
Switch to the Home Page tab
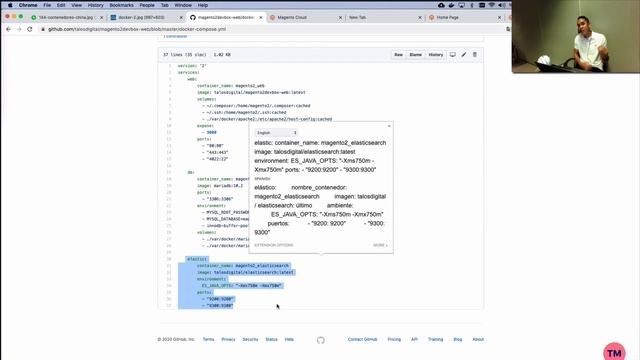coord(463,18)
